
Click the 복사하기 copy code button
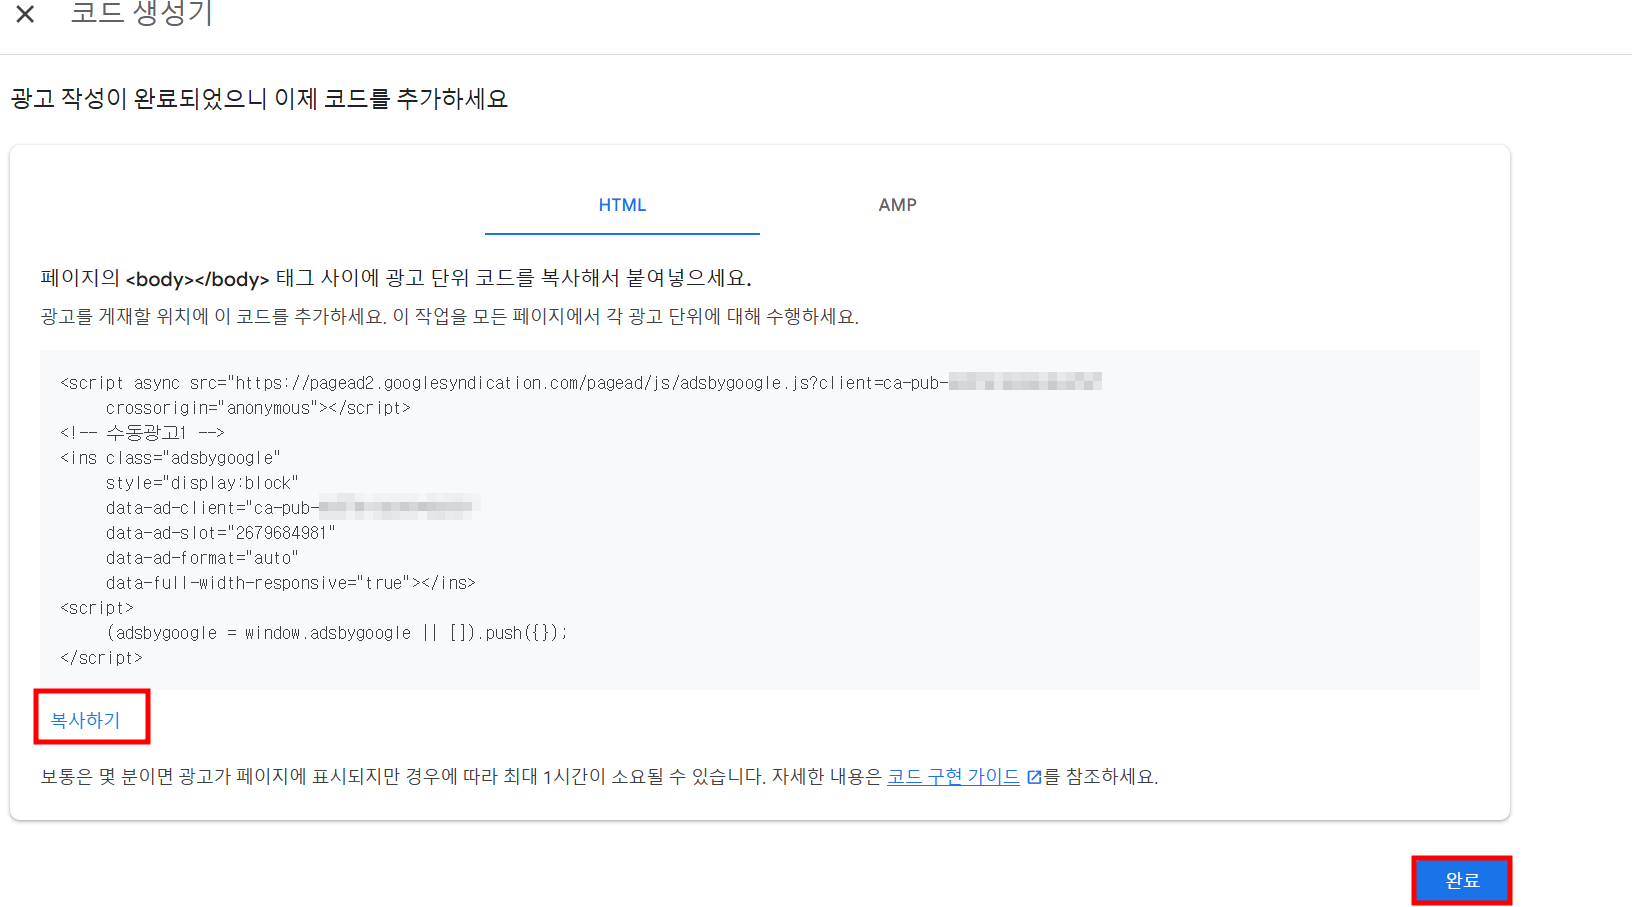point(86,720)
